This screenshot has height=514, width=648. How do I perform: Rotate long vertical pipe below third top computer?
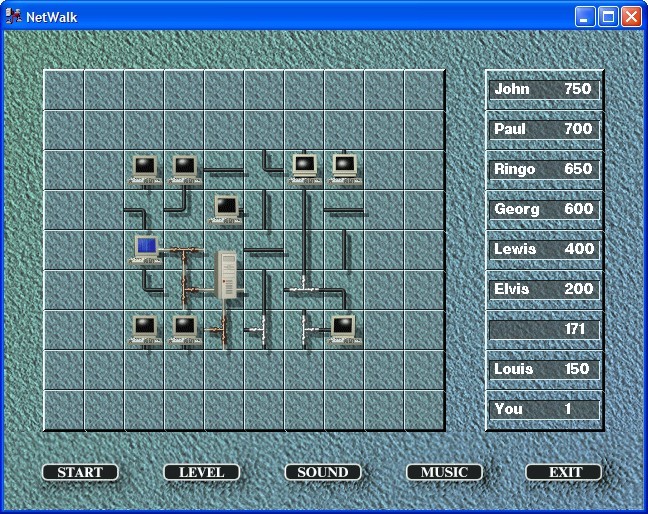click(305, 210)
